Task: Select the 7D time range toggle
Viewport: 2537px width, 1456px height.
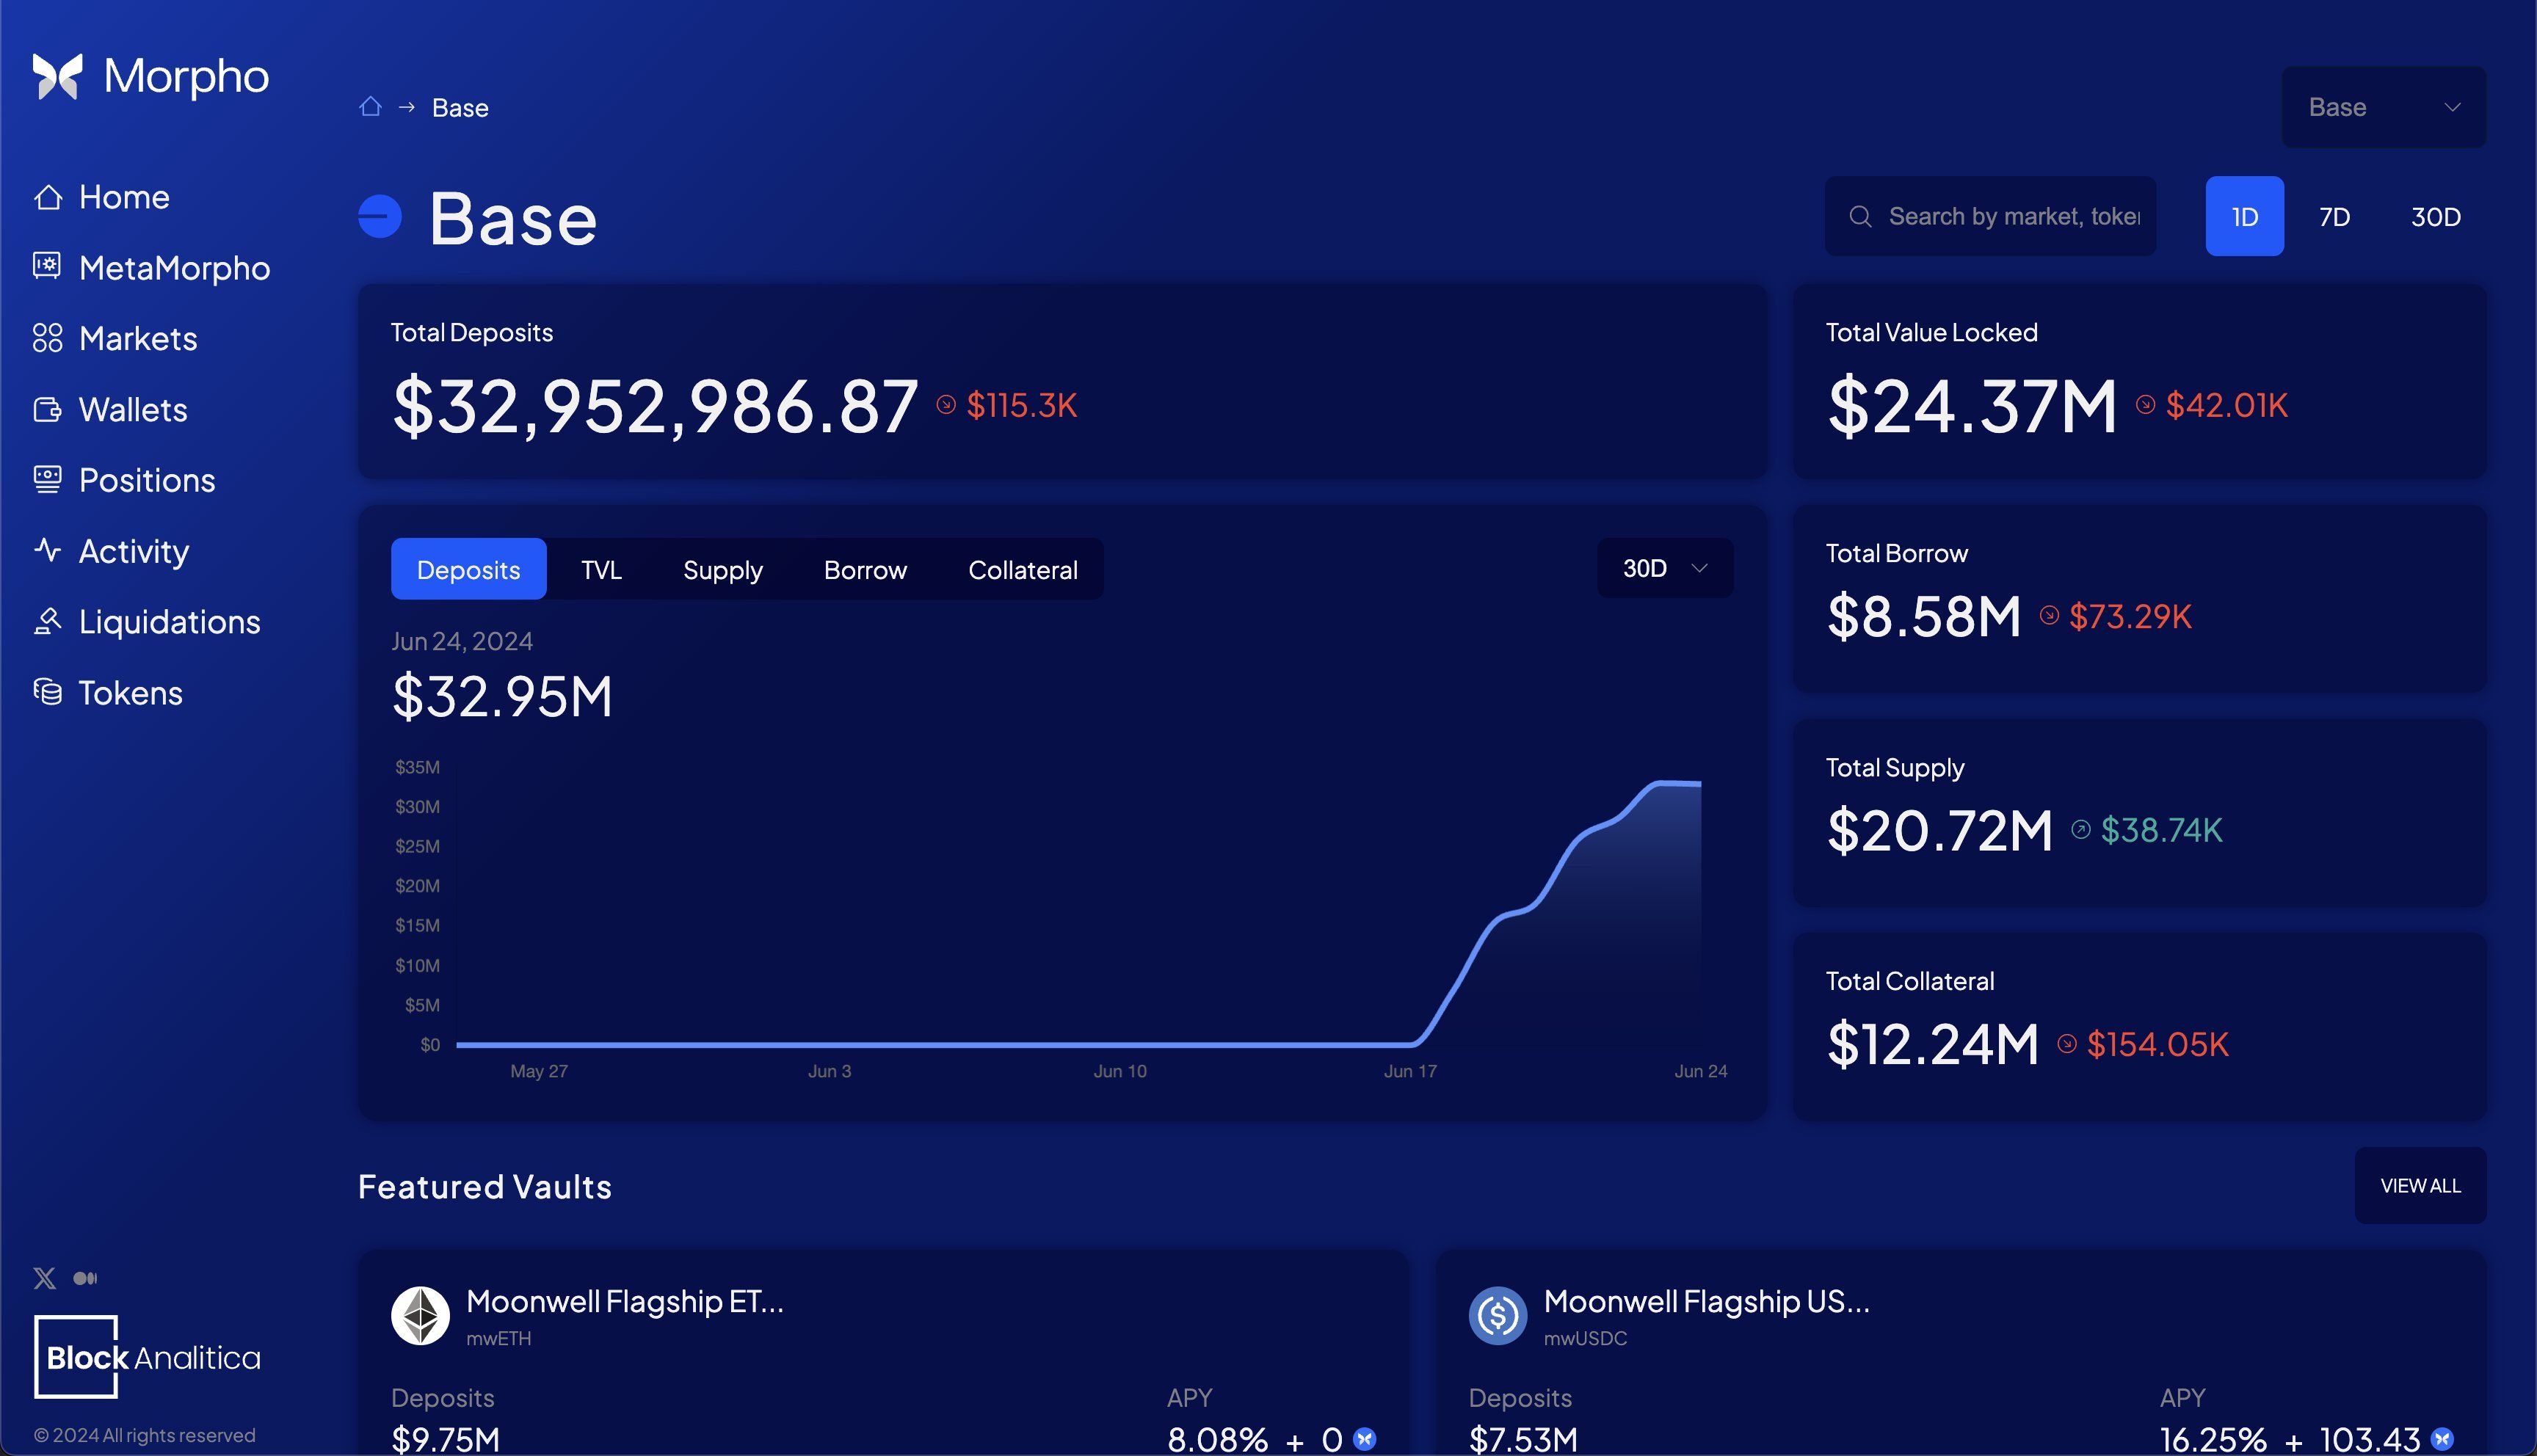Action: tap(2334, 216)
